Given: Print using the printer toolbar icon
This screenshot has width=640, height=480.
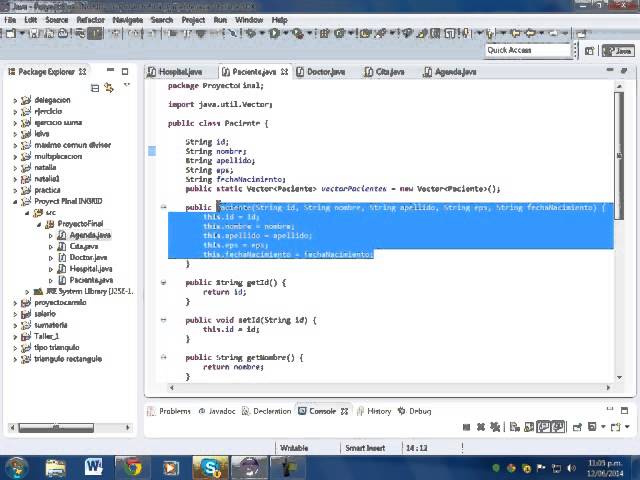Looking at the screenshot, I should tap(62, 33).
